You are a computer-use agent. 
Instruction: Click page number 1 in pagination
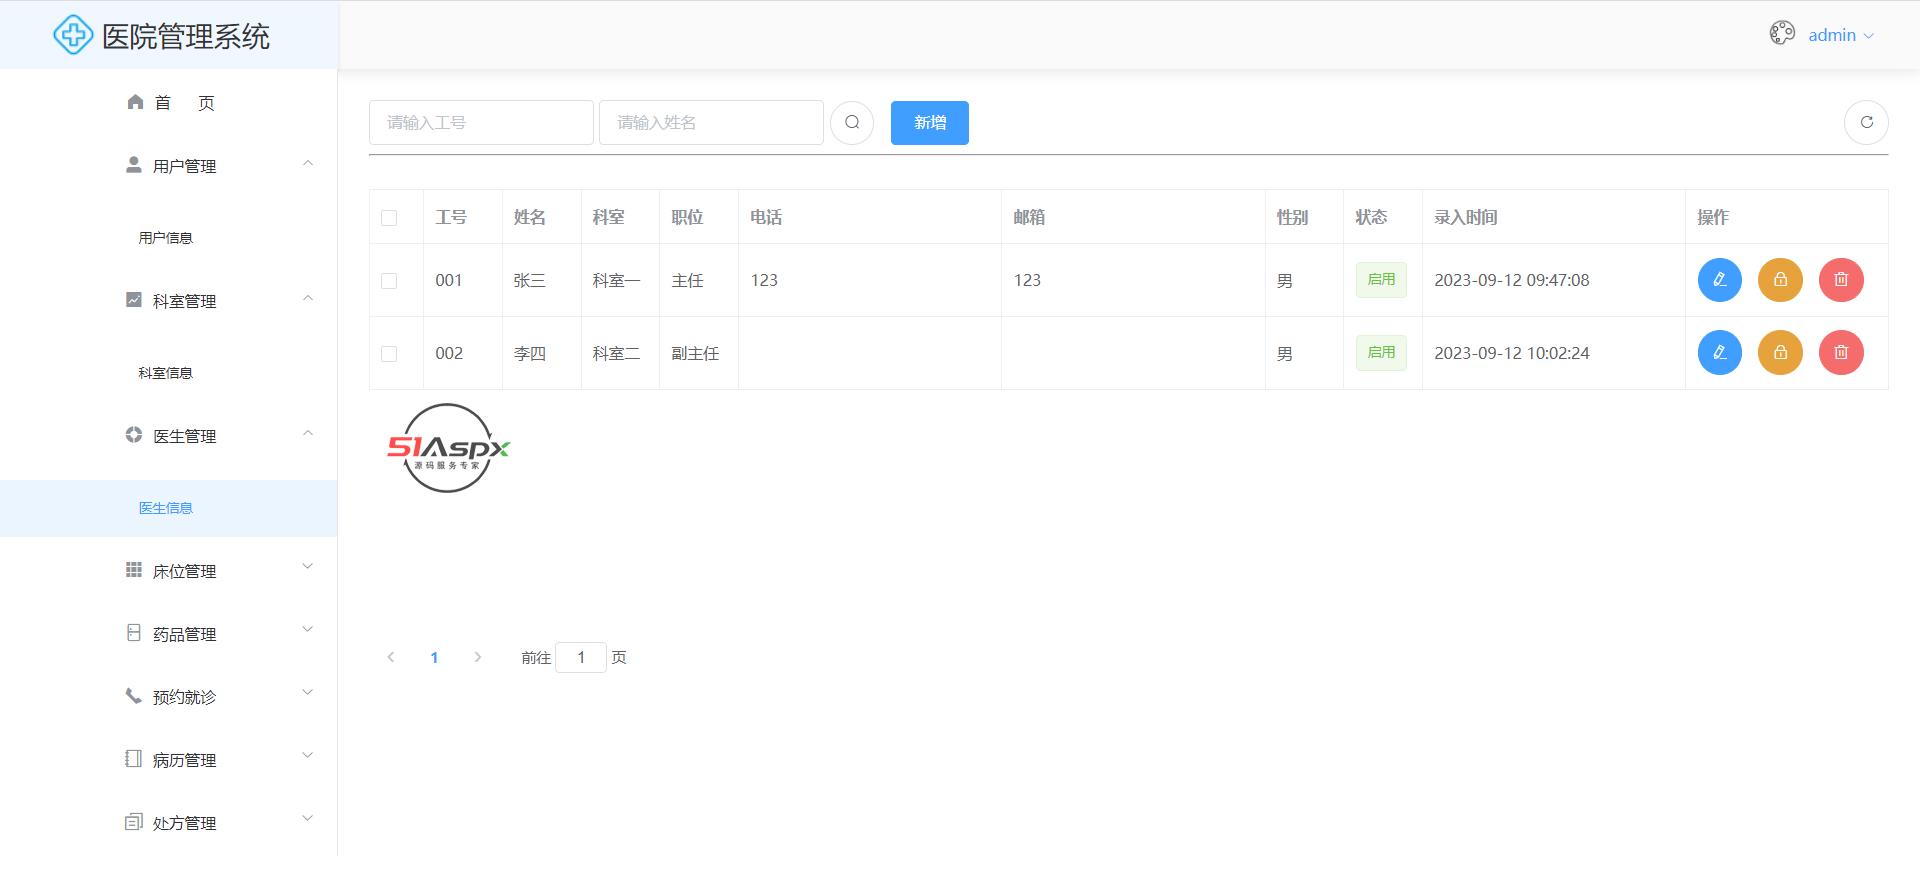(x=434, y=658)
